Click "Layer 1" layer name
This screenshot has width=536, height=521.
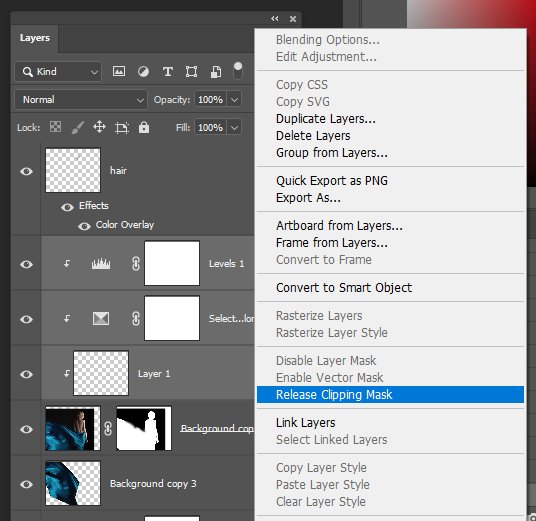tap(154, 374)
